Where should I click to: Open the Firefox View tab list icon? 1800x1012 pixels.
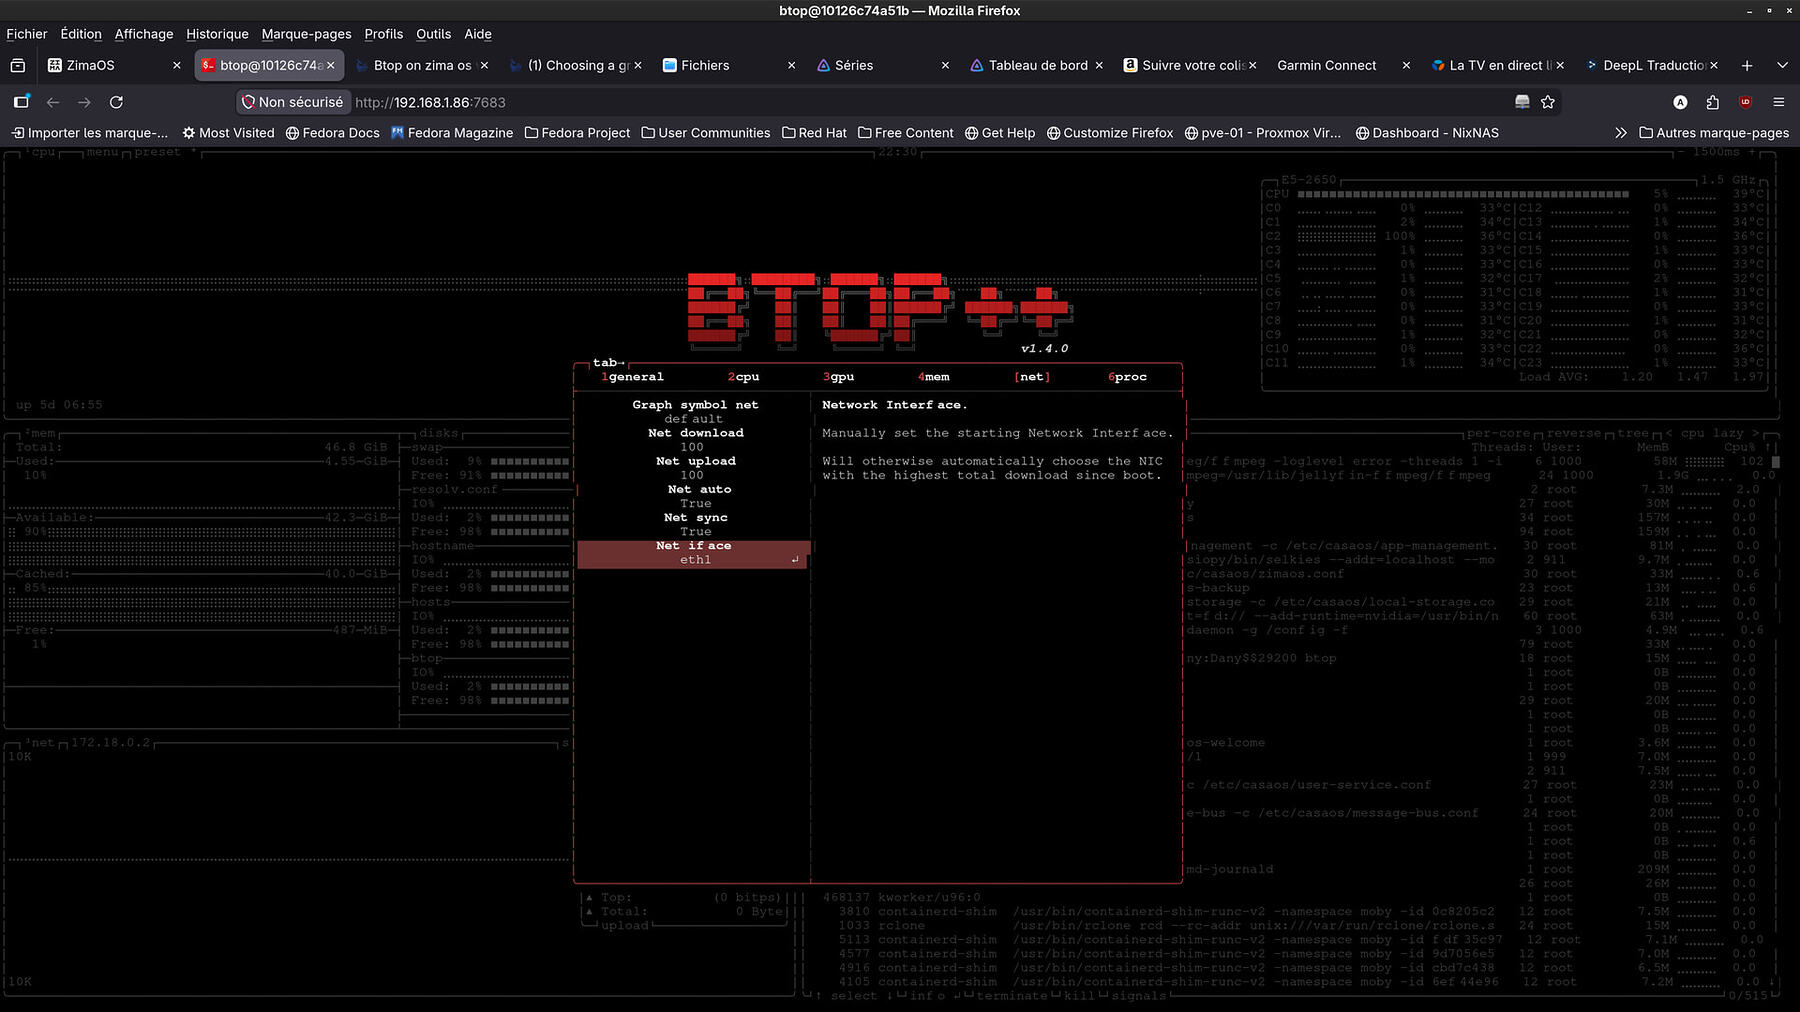[x=18, y=65]
